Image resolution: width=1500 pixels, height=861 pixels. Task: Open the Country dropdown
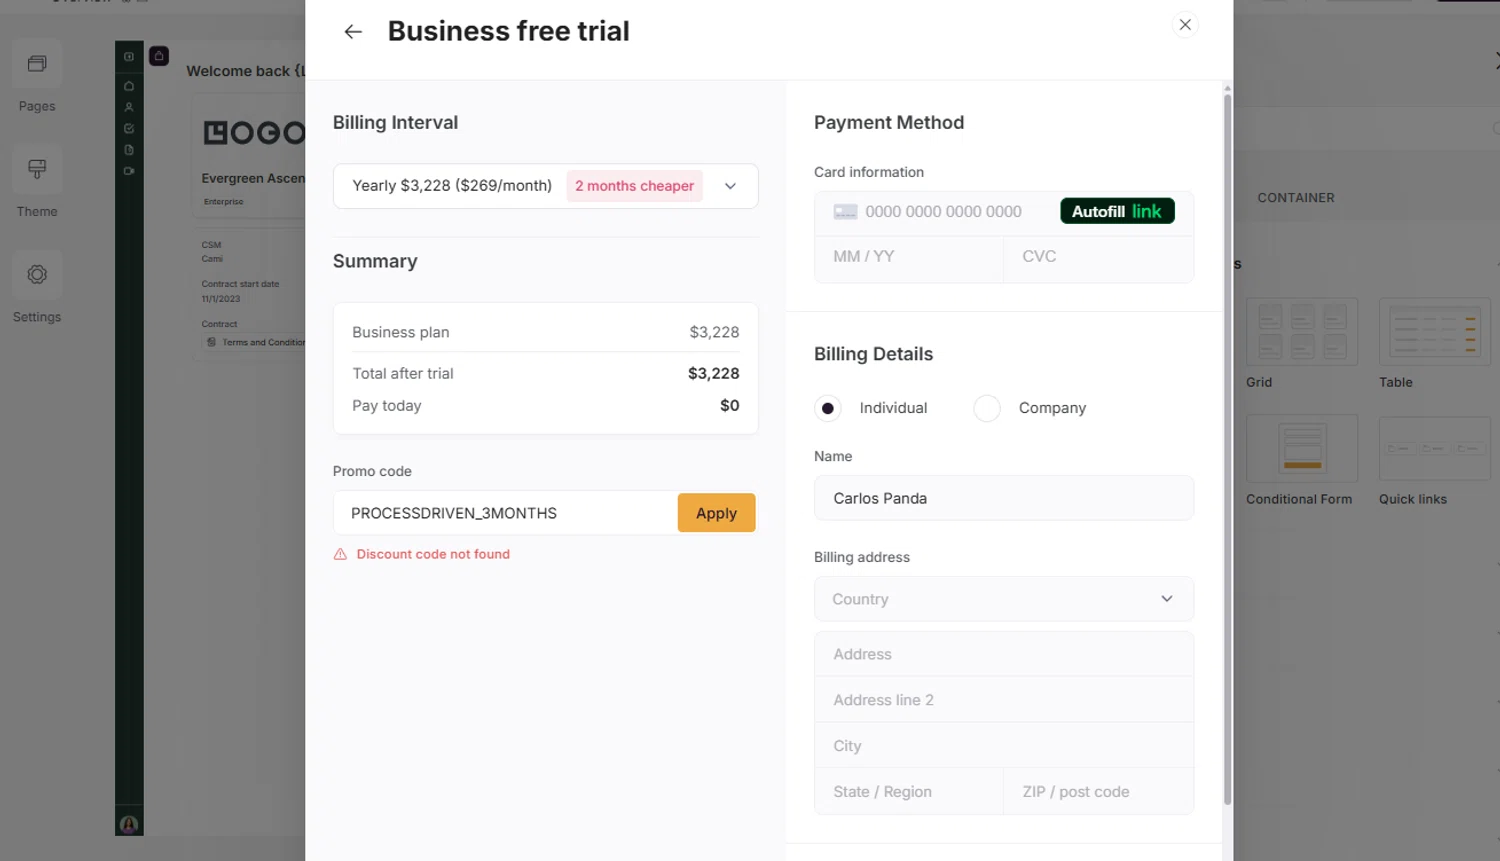pos(1003,599)
